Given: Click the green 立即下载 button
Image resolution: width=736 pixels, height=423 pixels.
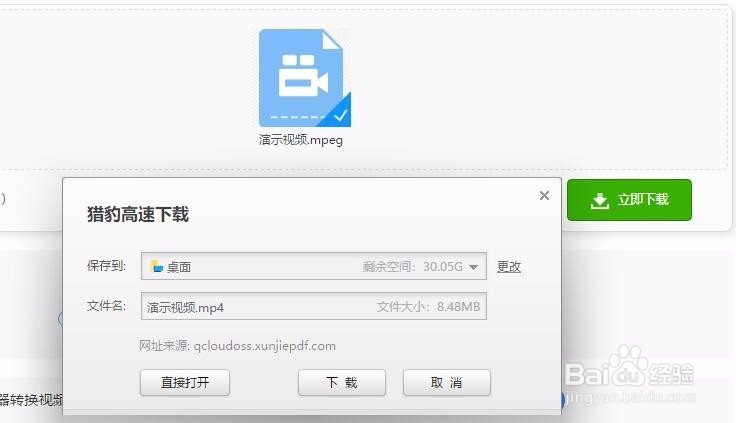Looking at the screenshot, I should [x=629, y=200].
